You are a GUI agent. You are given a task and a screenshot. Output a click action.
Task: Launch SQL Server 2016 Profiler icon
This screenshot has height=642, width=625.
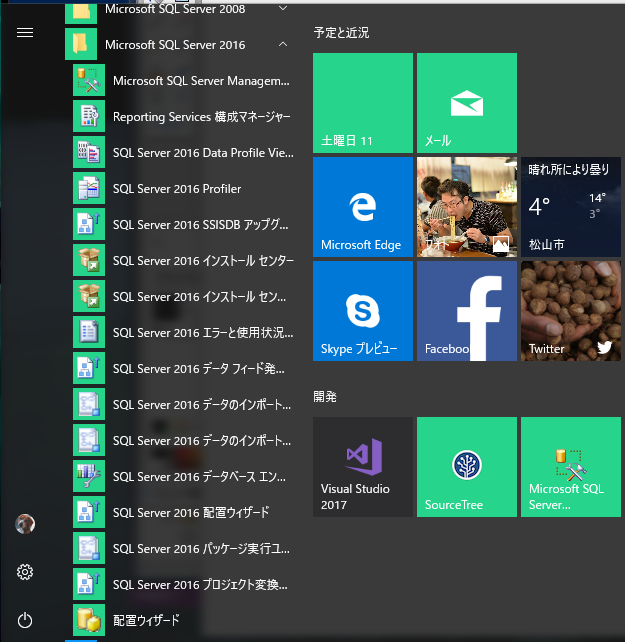click(x=89, y=188)
